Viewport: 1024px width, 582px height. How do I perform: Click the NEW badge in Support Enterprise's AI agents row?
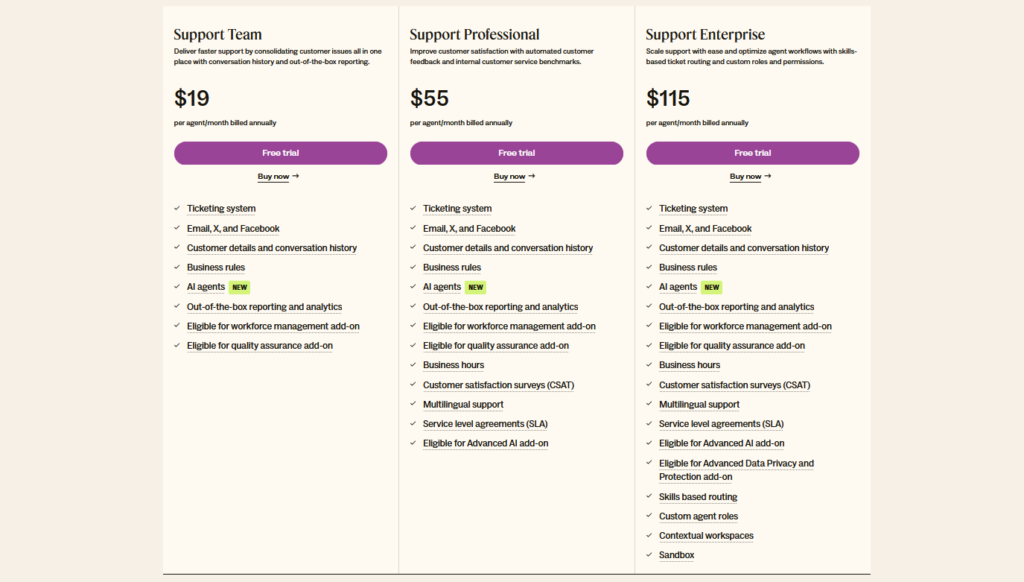[711, 287]
